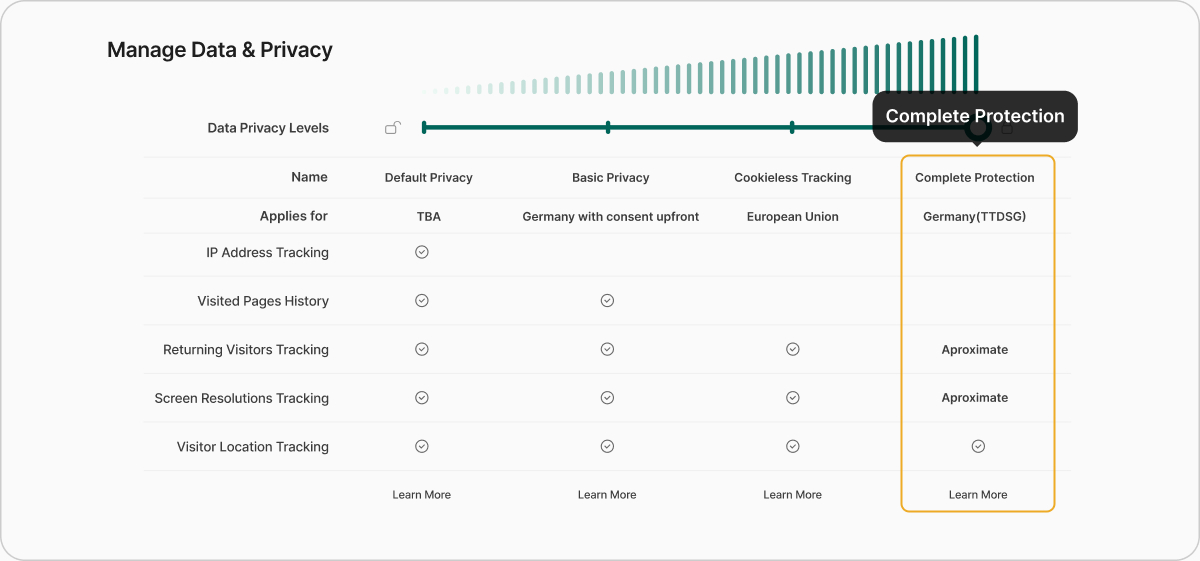1200x561 pixels.
Task: Click IP Address Tracking check for Default Privacy
Action: pyautogui.click(x=422, y=252)
